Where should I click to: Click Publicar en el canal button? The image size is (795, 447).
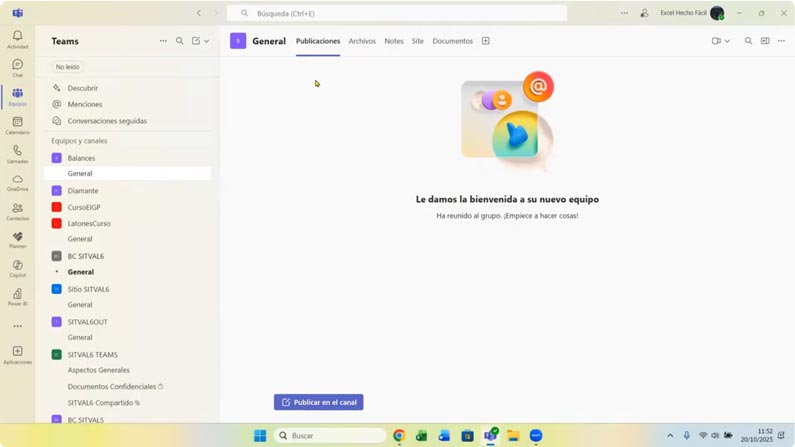pos(318,402)
